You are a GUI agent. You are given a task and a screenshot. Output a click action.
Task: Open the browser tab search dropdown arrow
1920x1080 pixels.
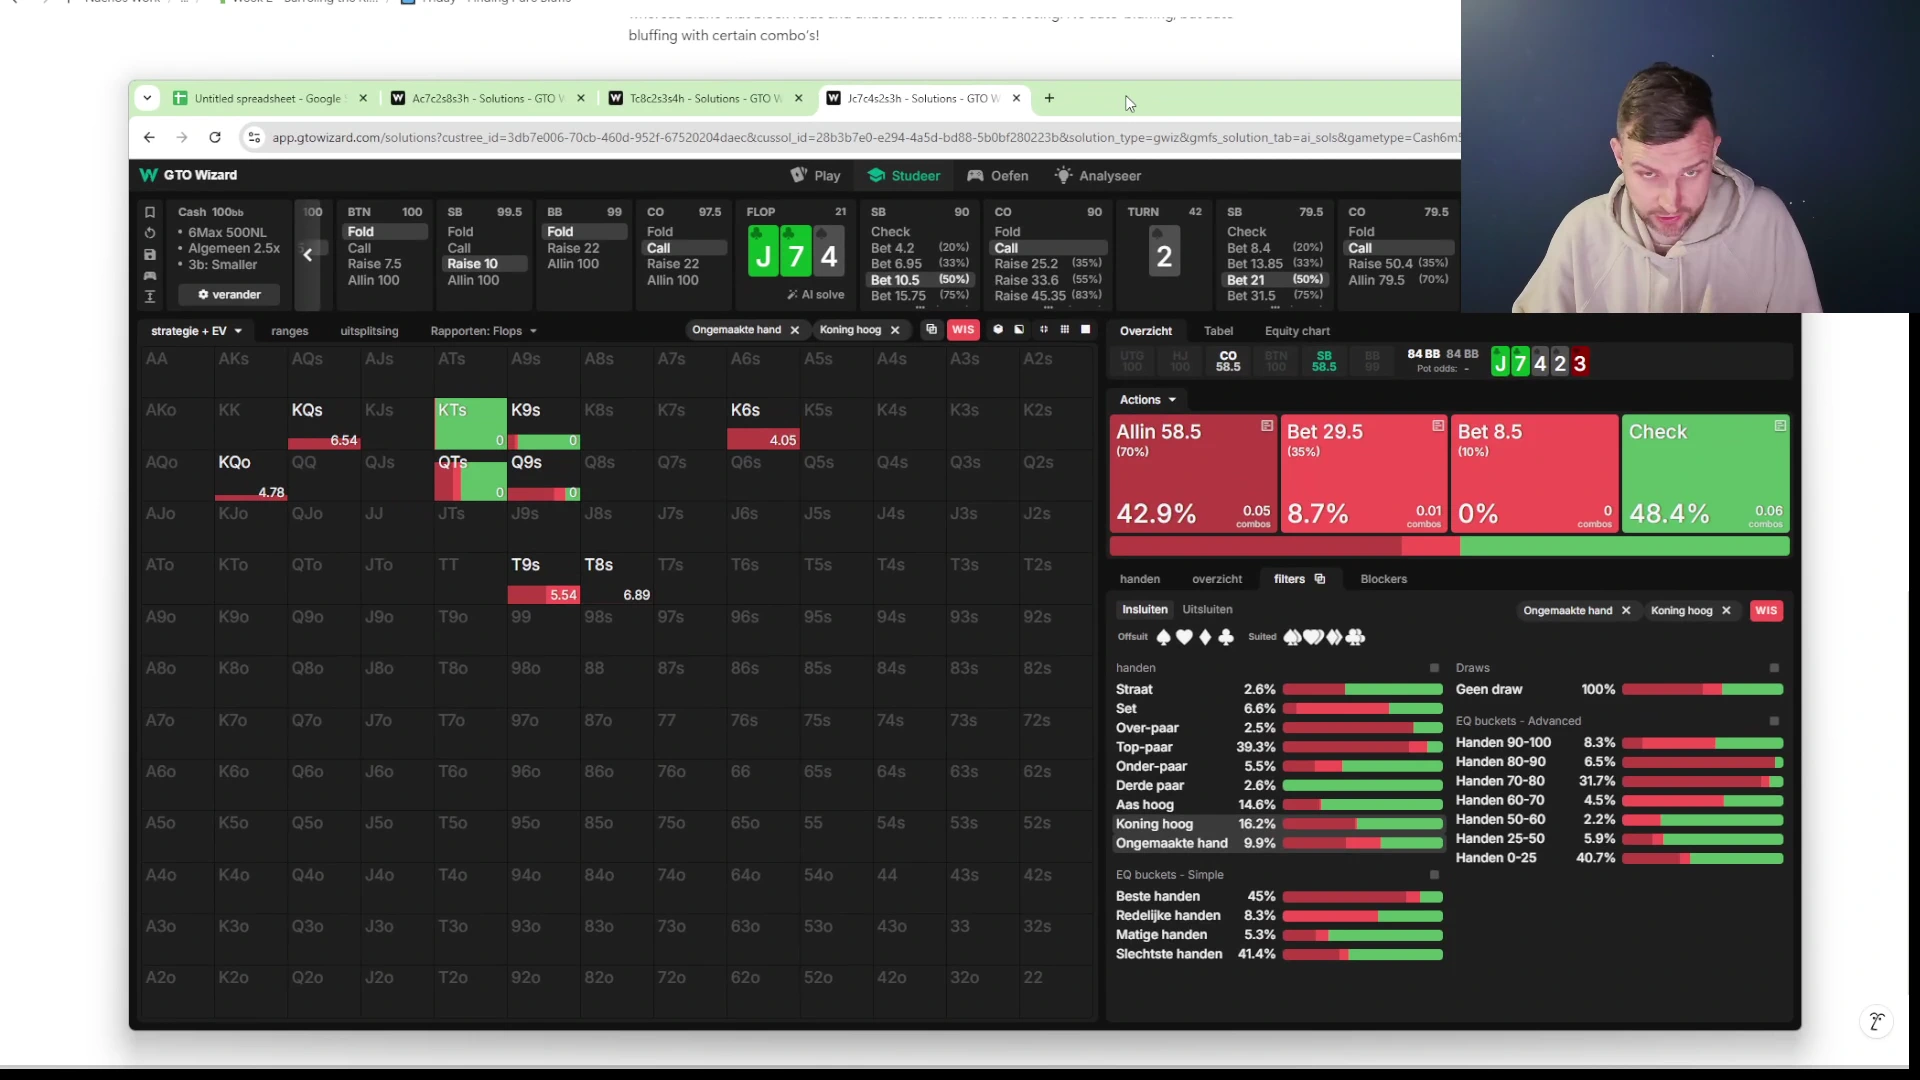[x=147, y=98]
